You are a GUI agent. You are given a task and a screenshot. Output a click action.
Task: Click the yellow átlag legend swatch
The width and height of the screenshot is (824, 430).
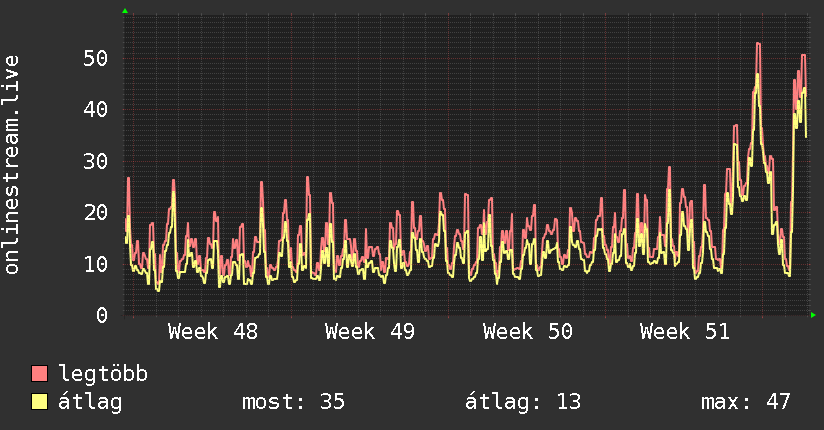[x=40, y=402]
